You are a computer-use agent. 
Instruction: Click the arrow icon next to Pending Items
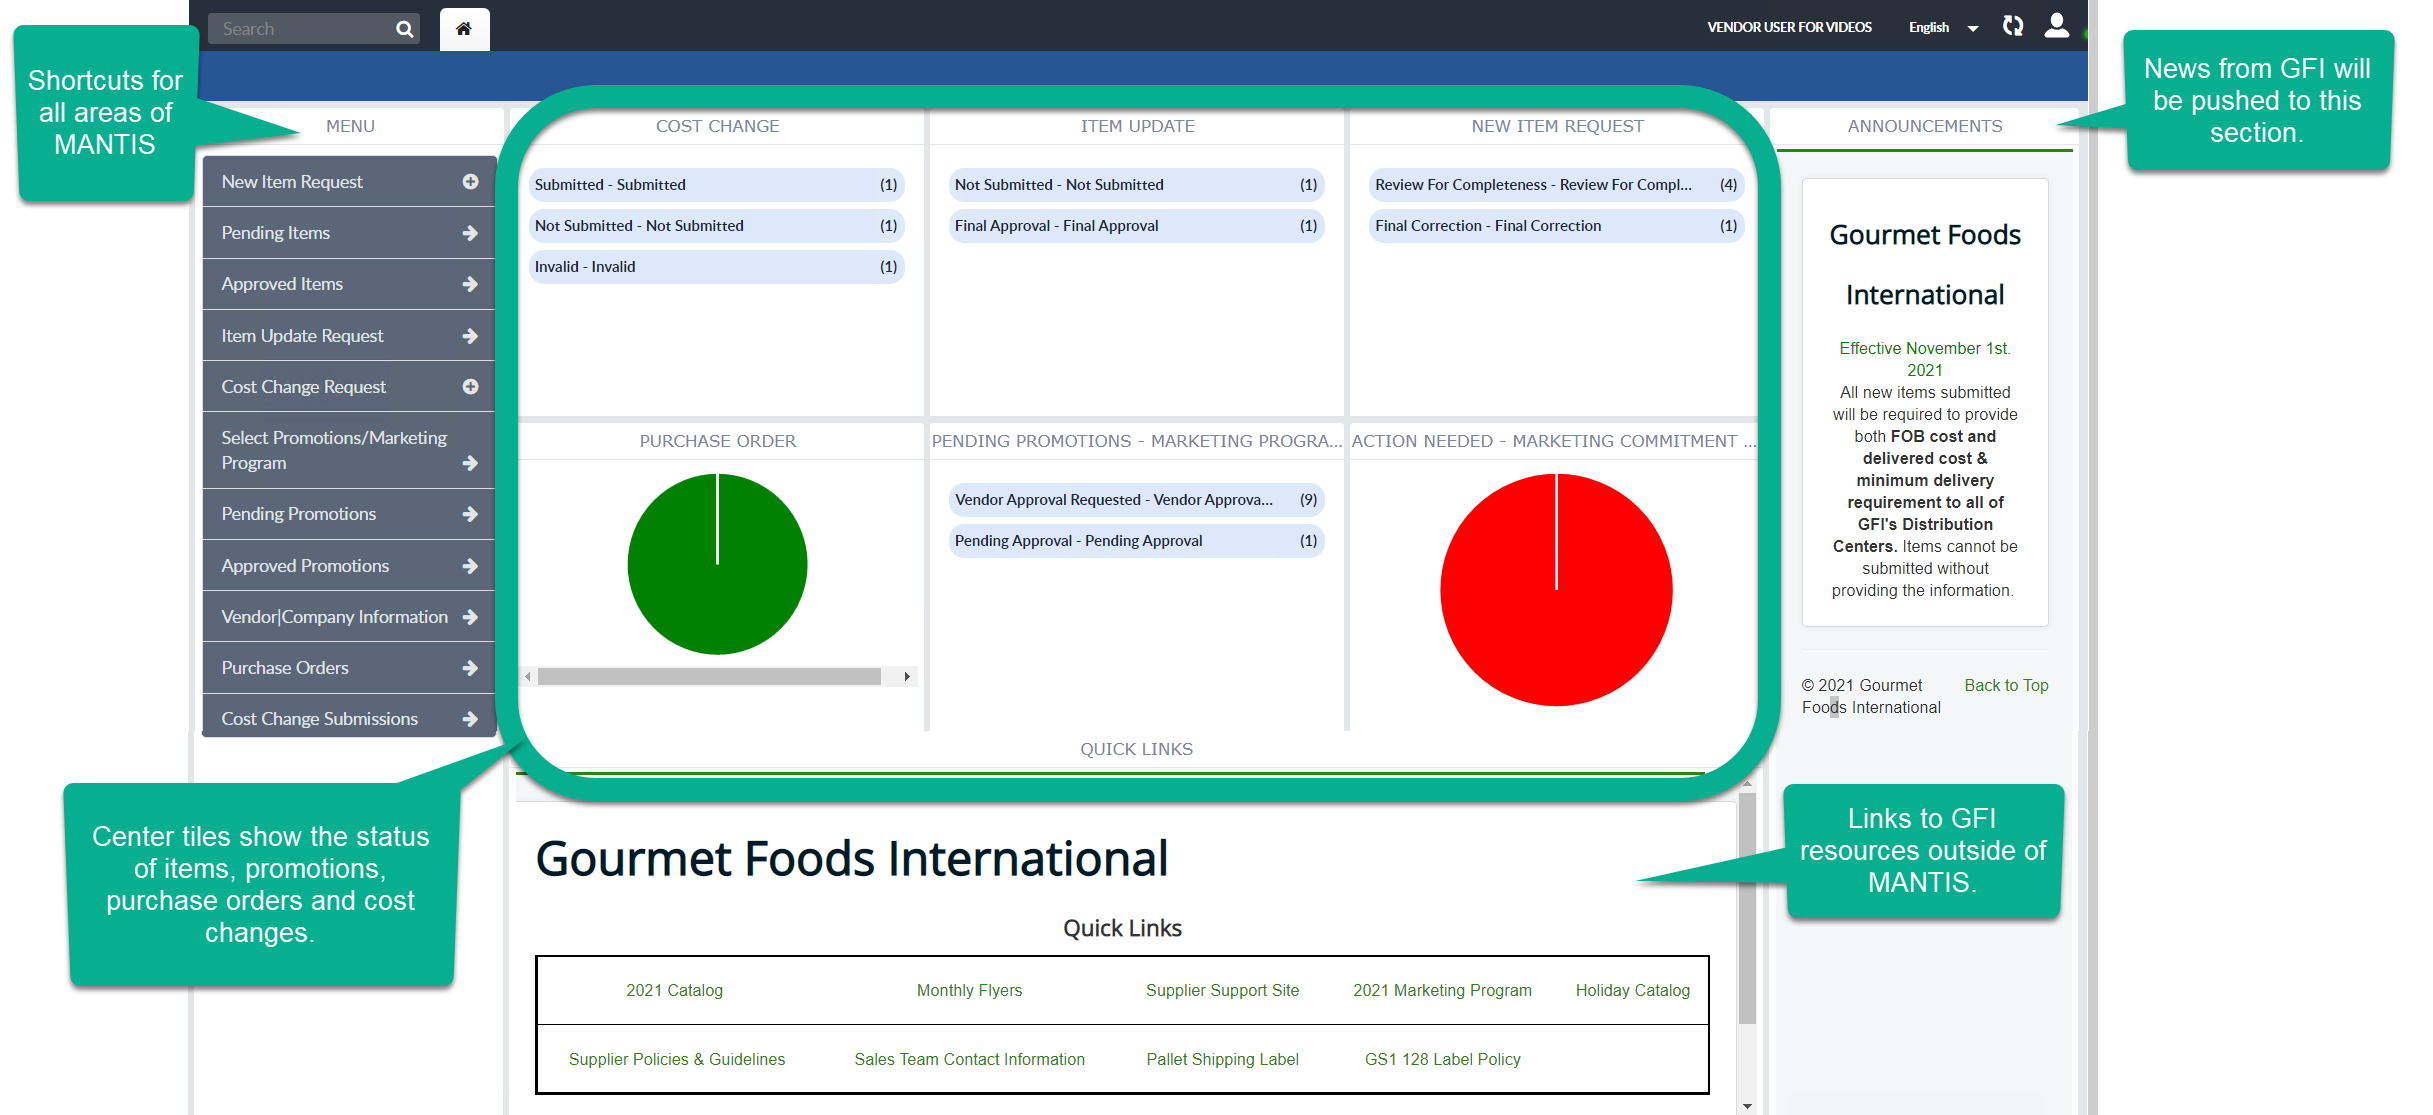(470, 232)
